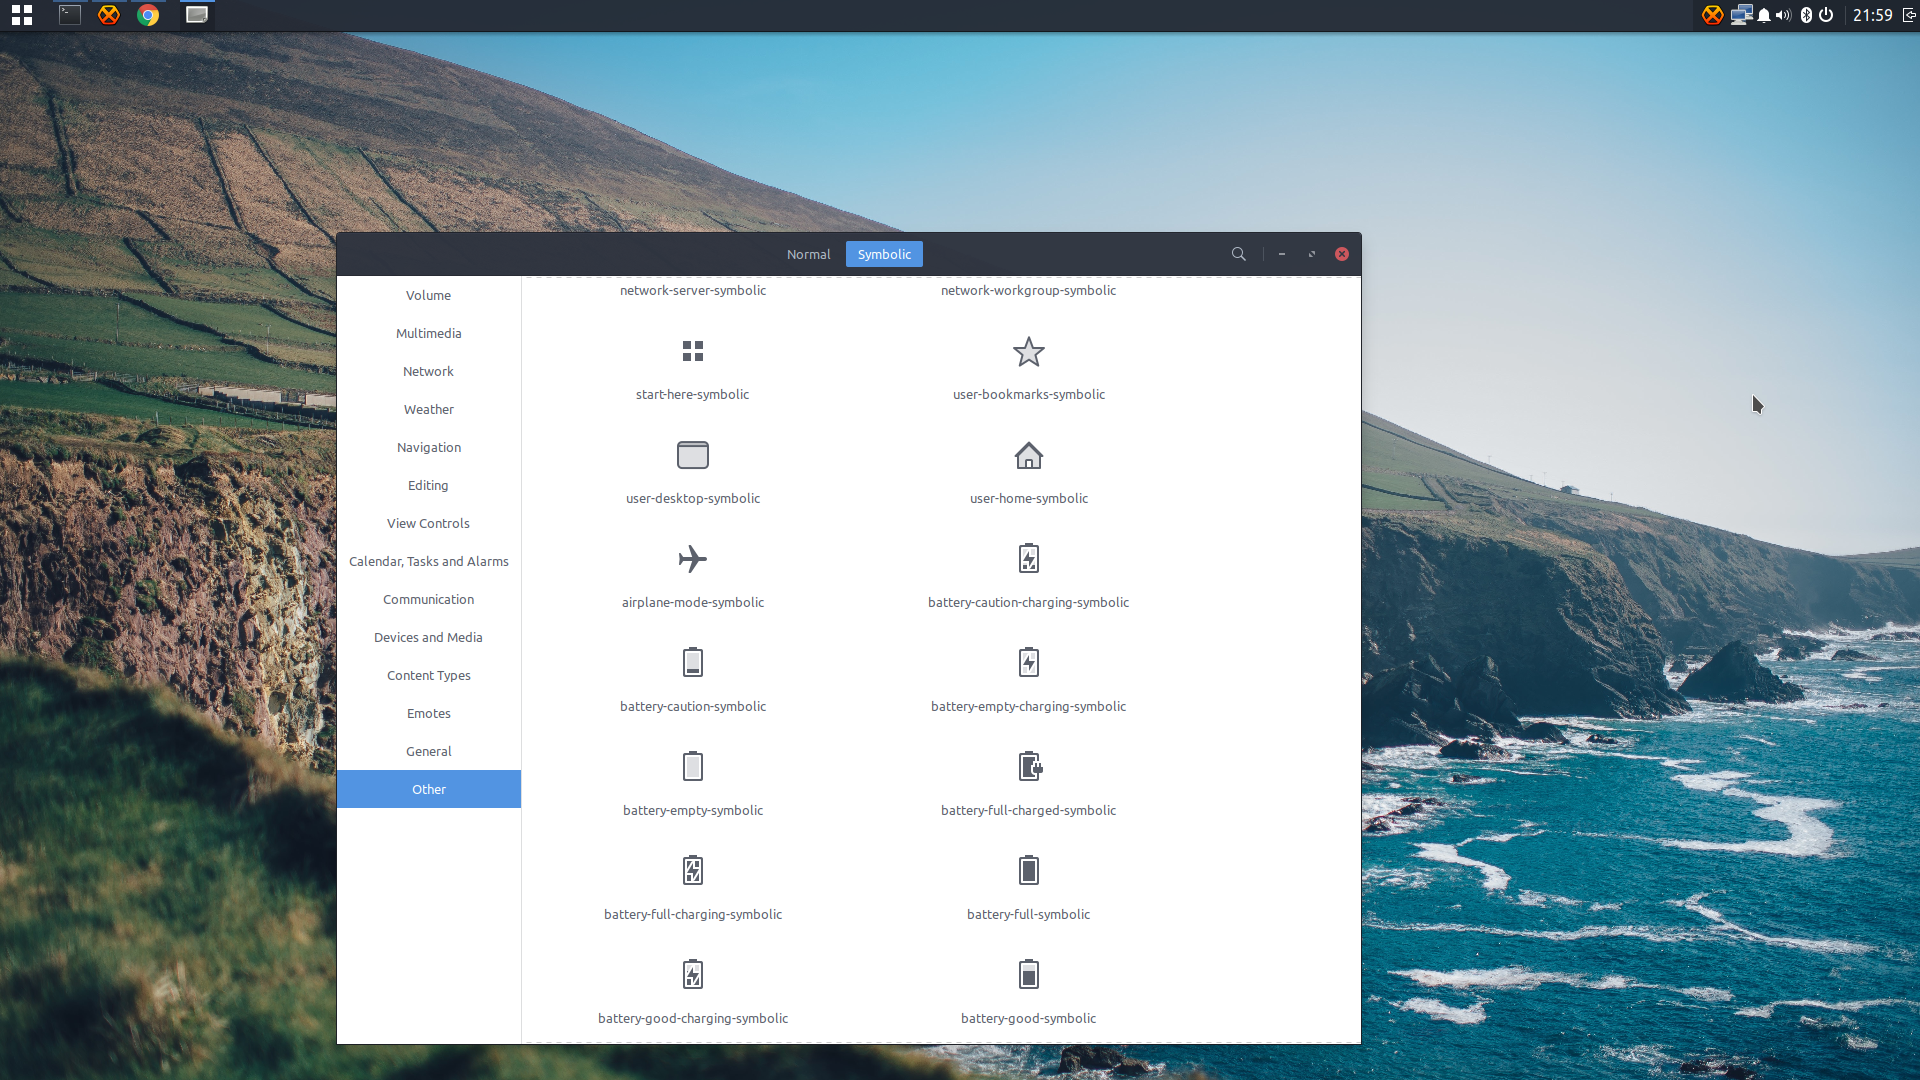
Task: Open the applications menu in top panel
Action: (x=22, y=15)
